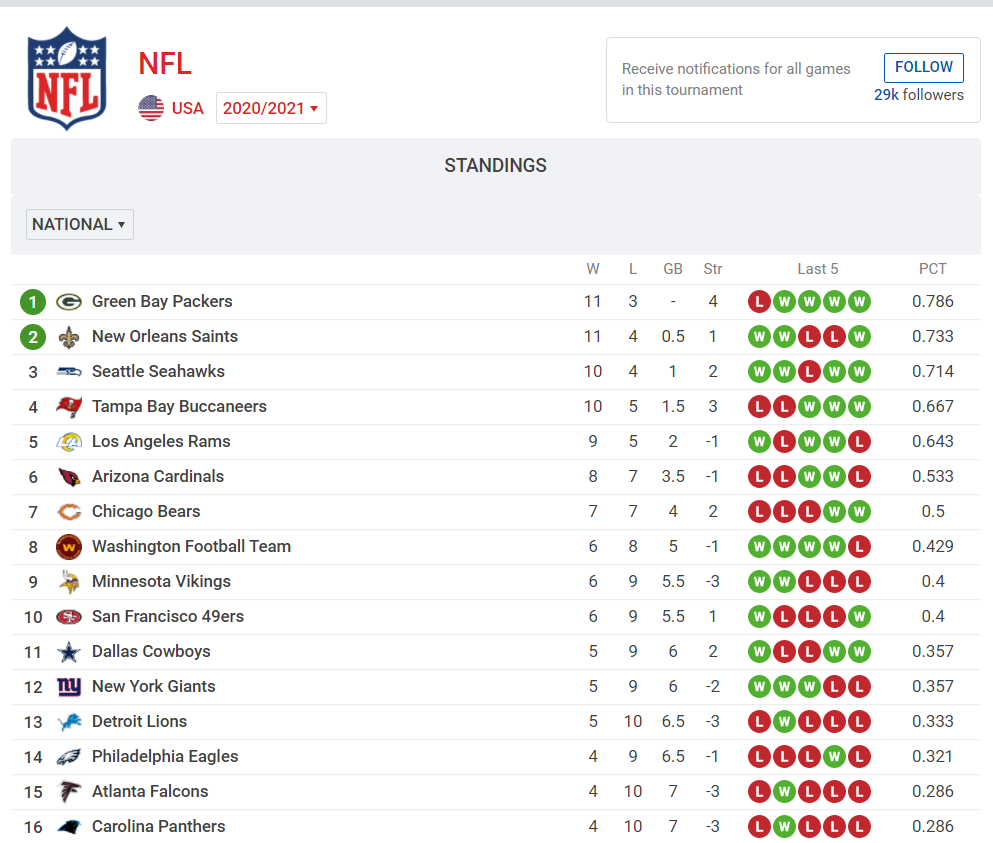Click the Philadelphia Eagles logo
993x843 pixels.
69,757
